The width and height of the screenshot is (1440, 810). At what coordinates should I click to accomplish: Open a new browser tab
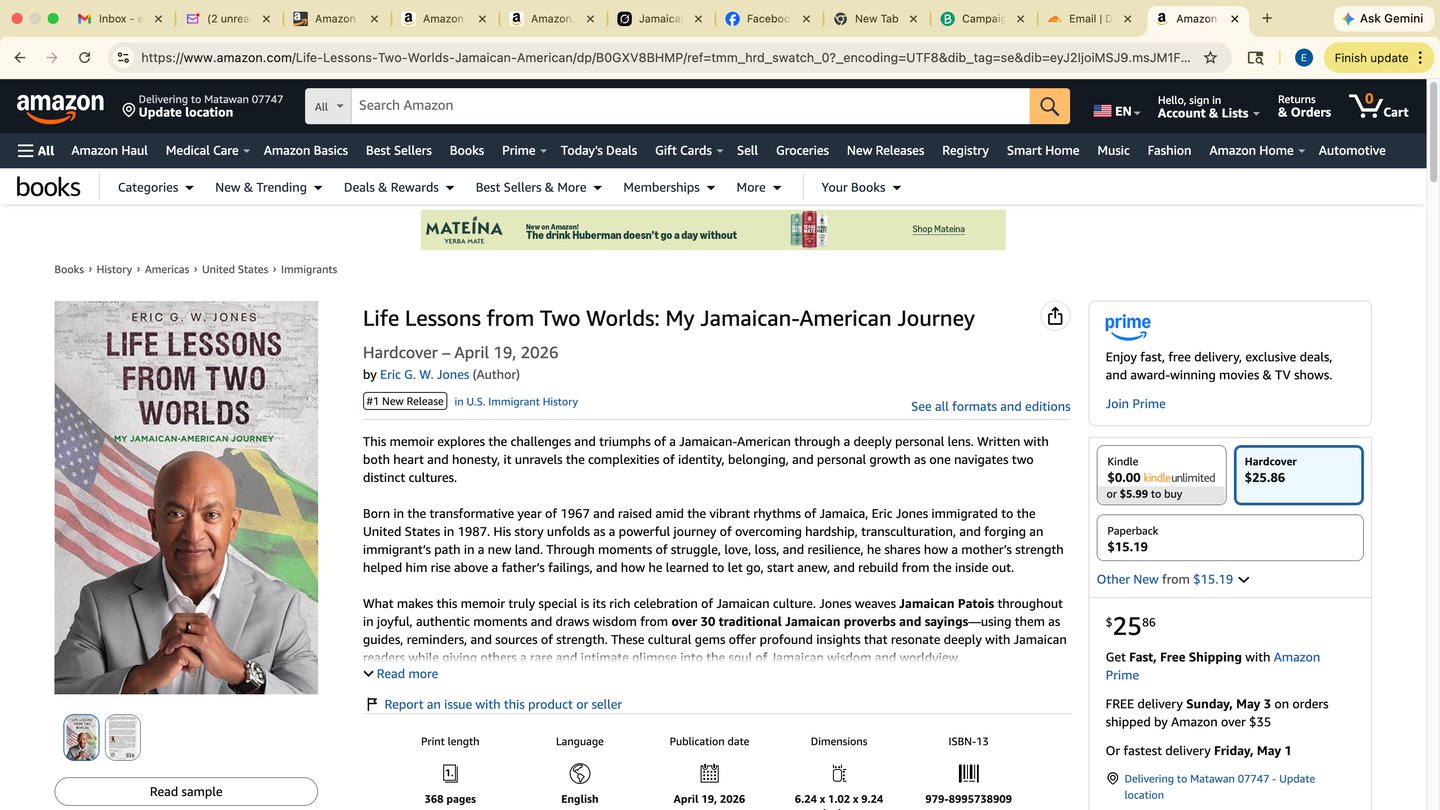tap(1267, 18)
